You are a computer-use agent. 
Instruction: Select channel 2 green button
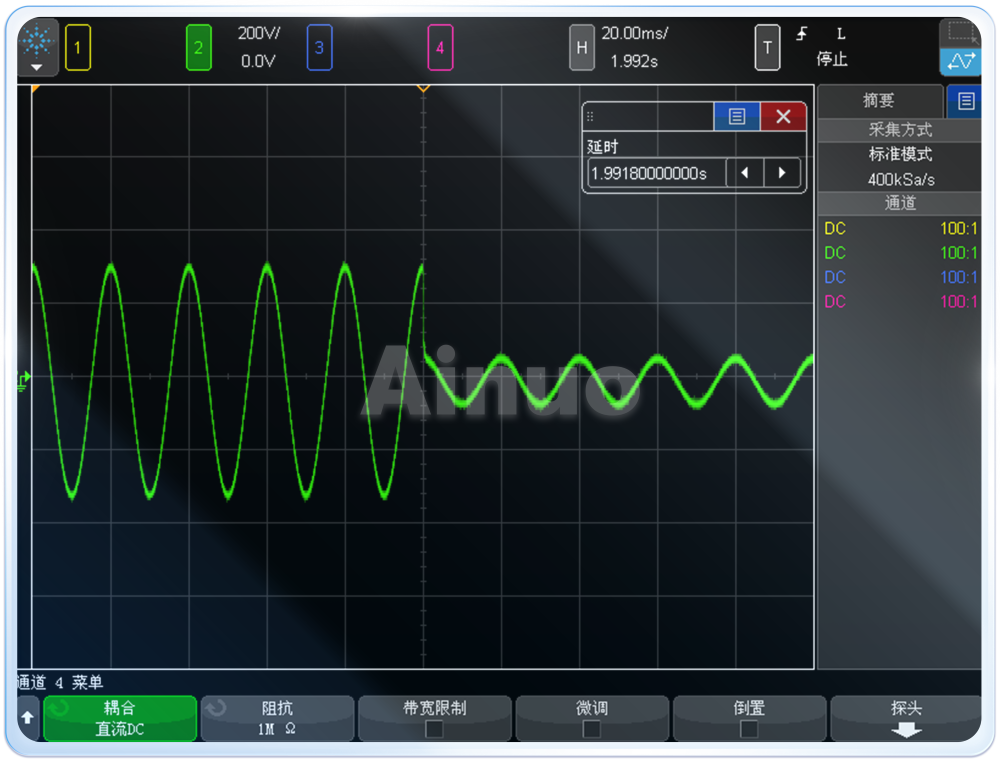pos(198,47)
